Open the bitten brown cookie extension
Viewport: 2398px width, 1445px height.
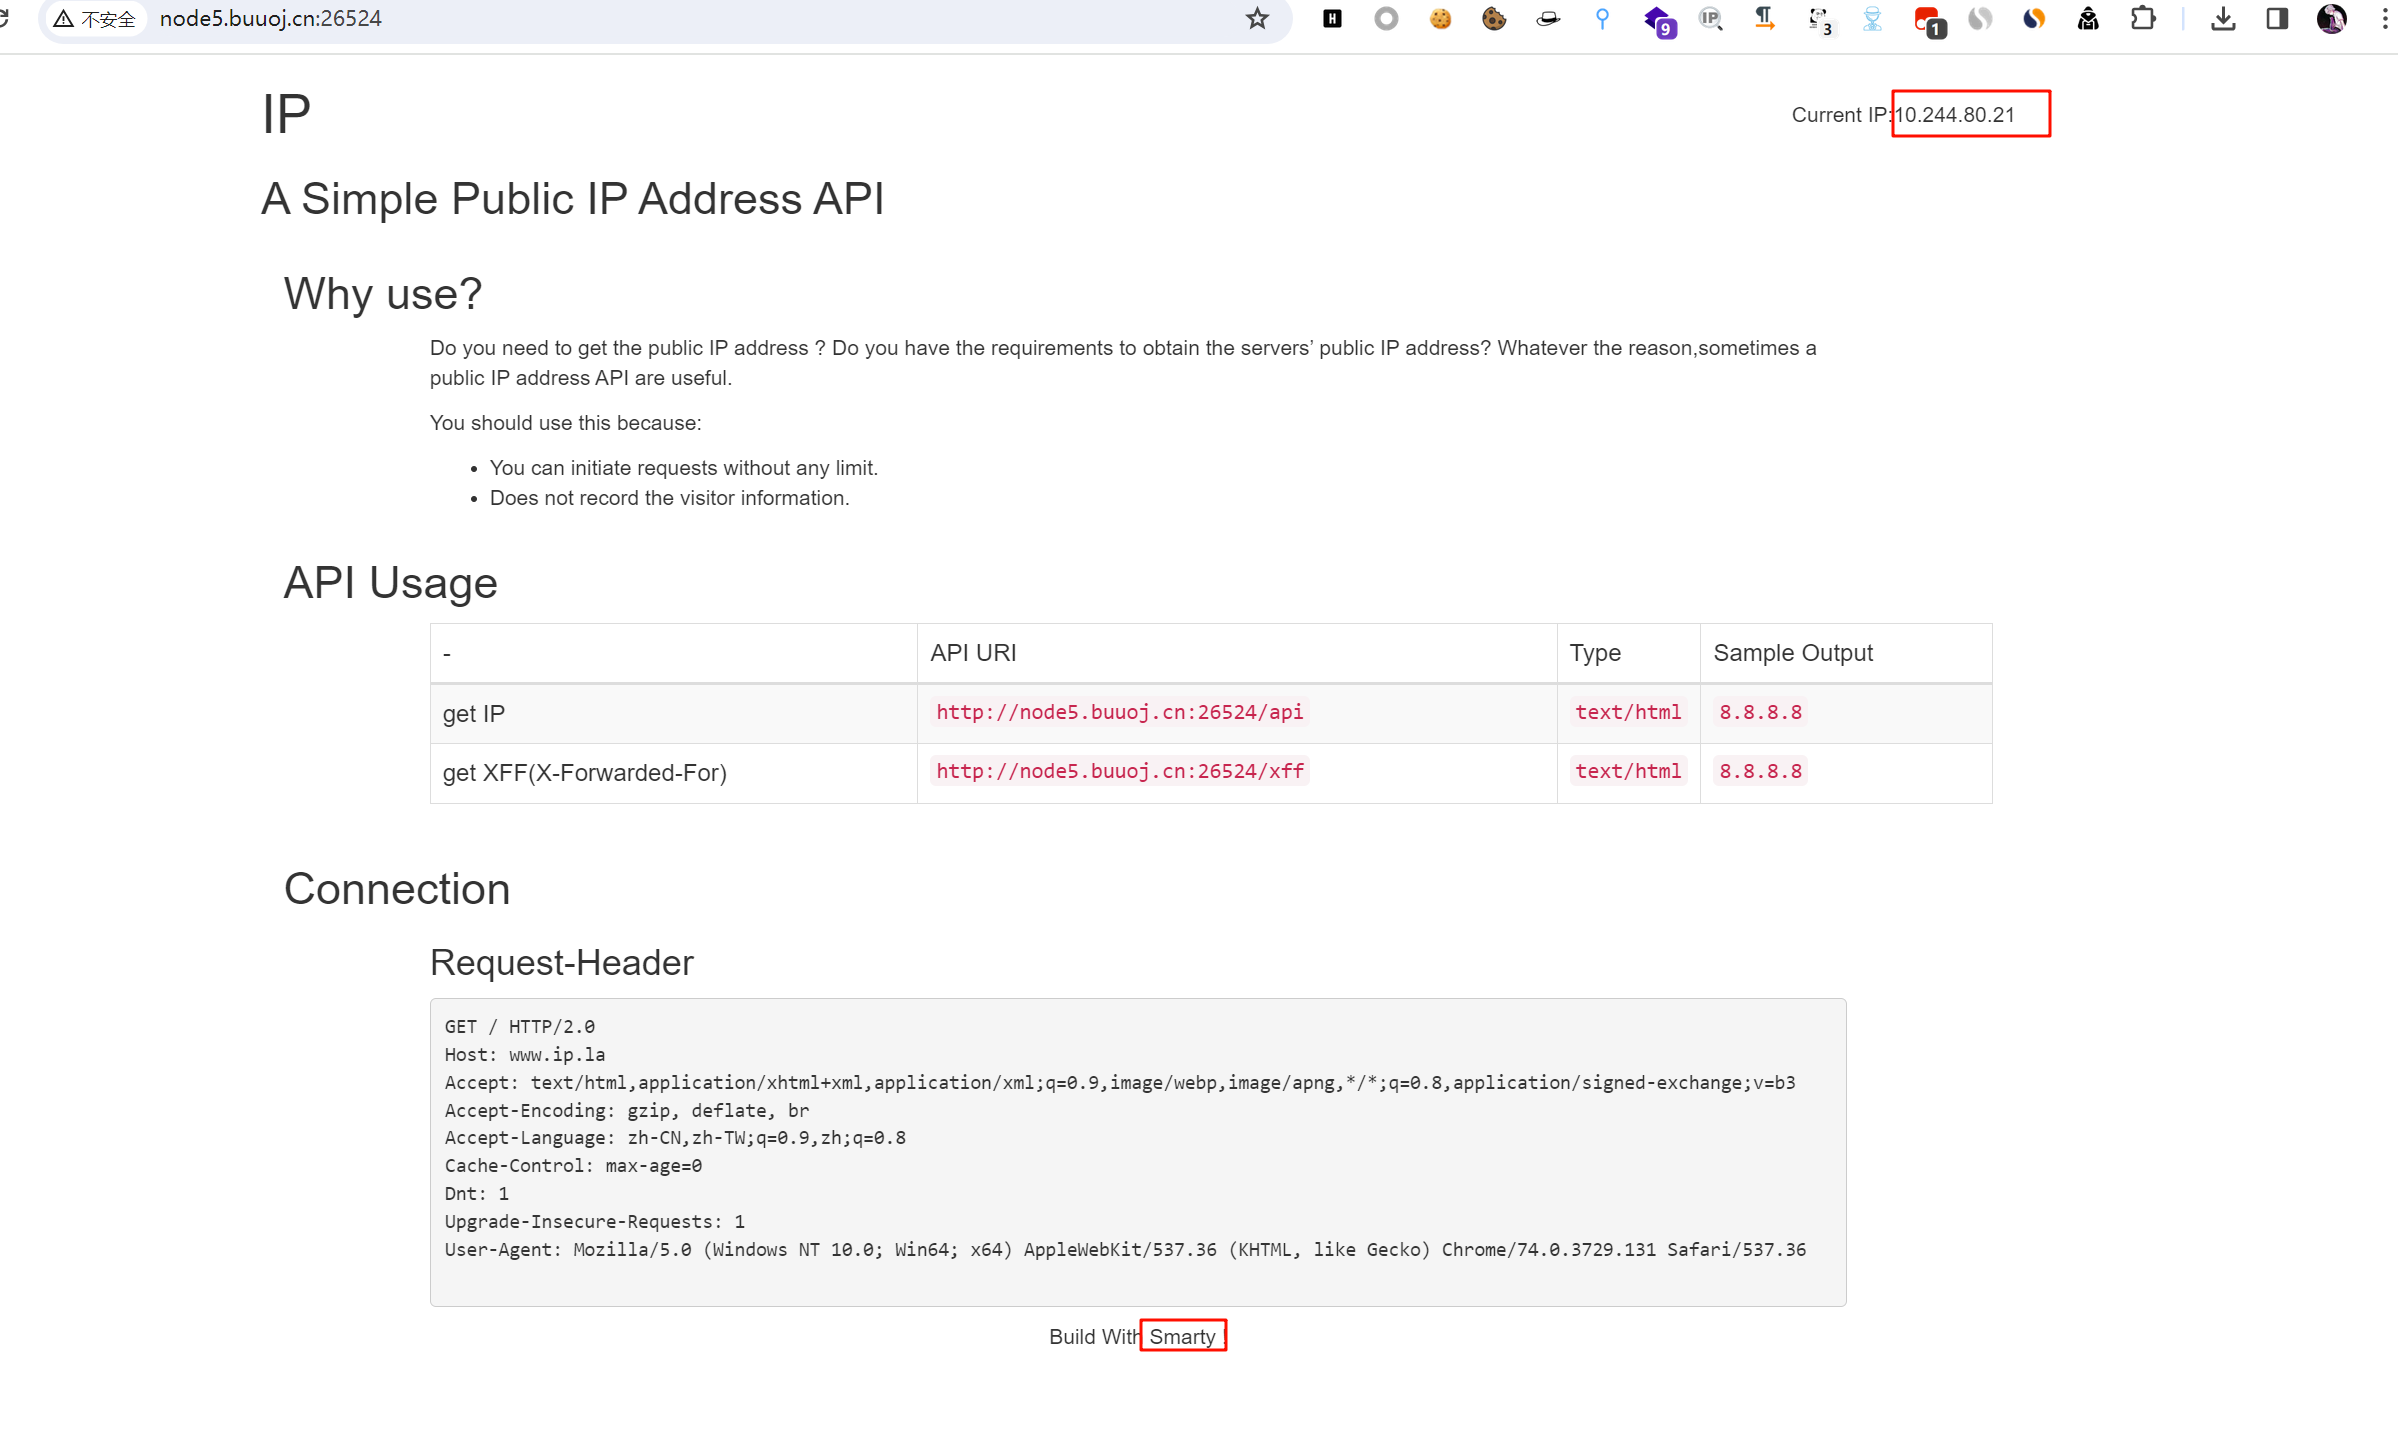(x=1494, y=19)
